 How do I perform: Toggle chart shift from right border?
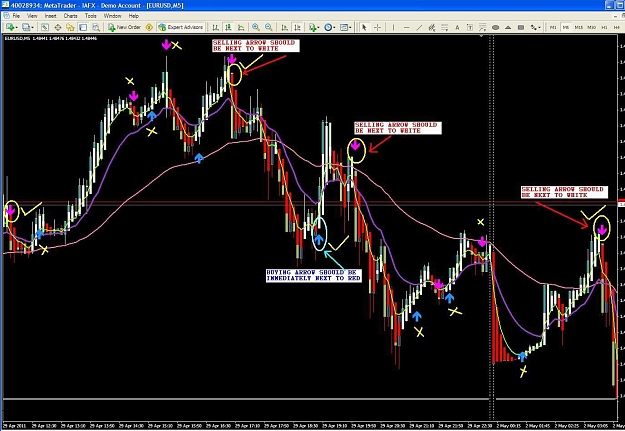[x=297, y=27]
